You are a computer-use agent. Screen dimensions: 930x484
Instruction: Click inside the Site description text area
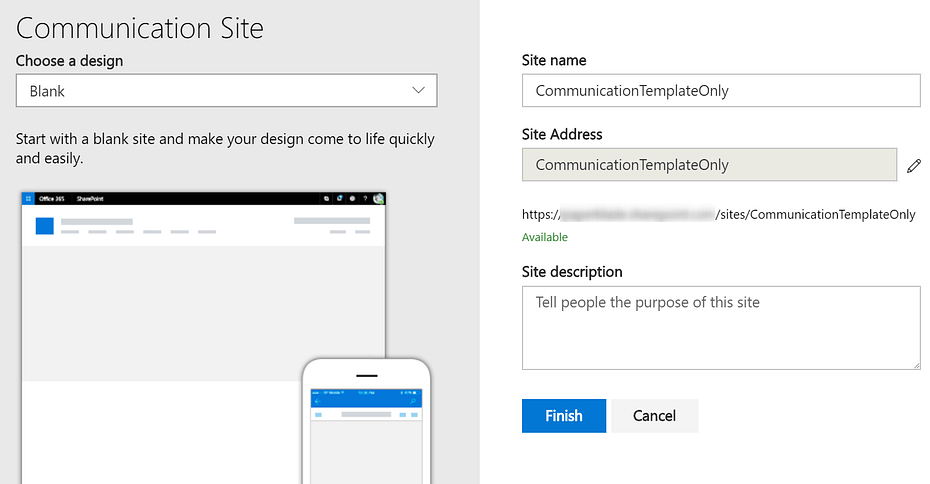pos(720,327)
